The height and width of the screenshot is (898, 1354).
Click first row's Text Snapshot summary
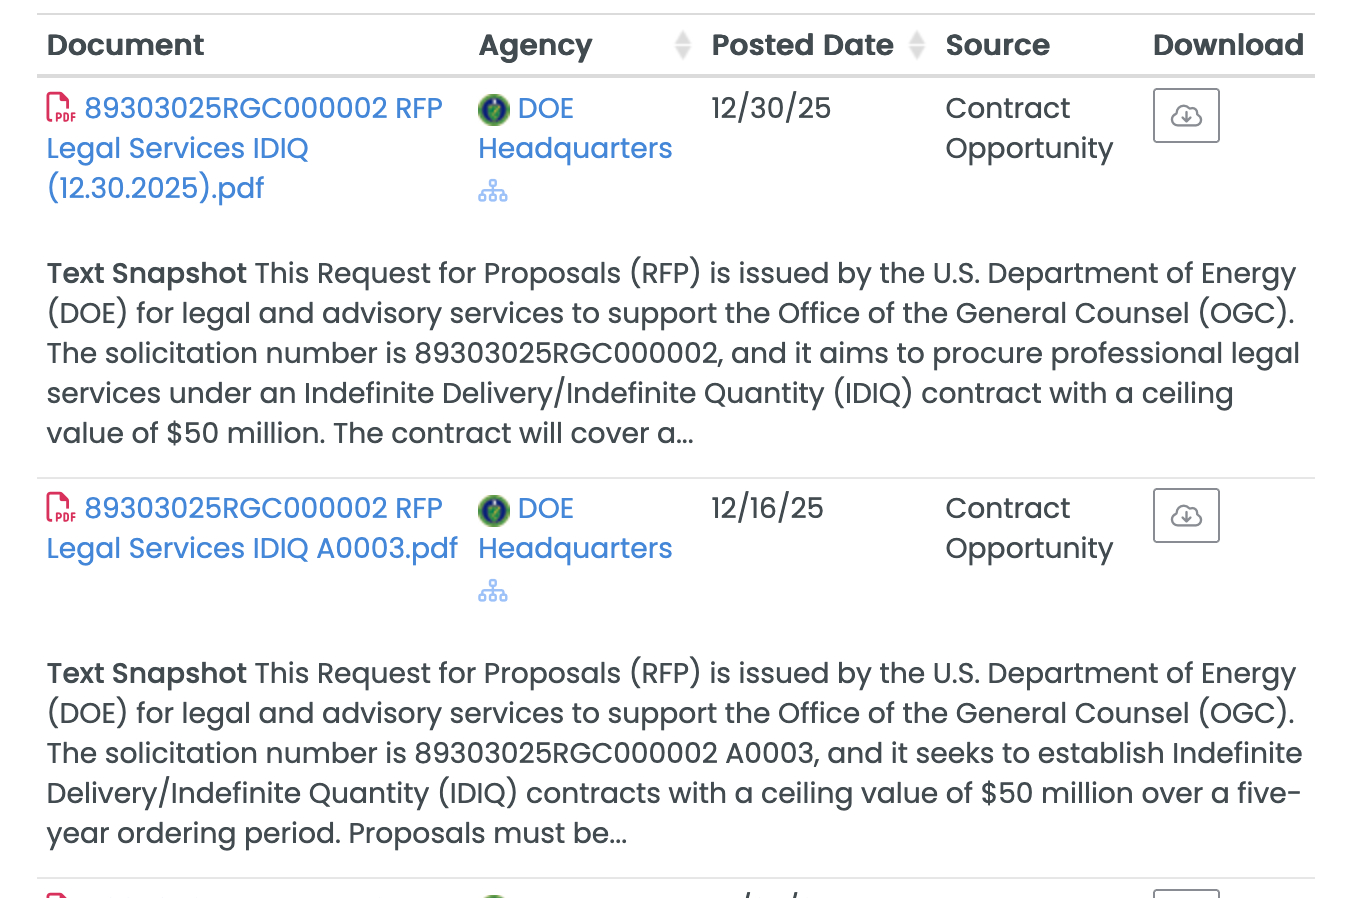click(670, 353)
